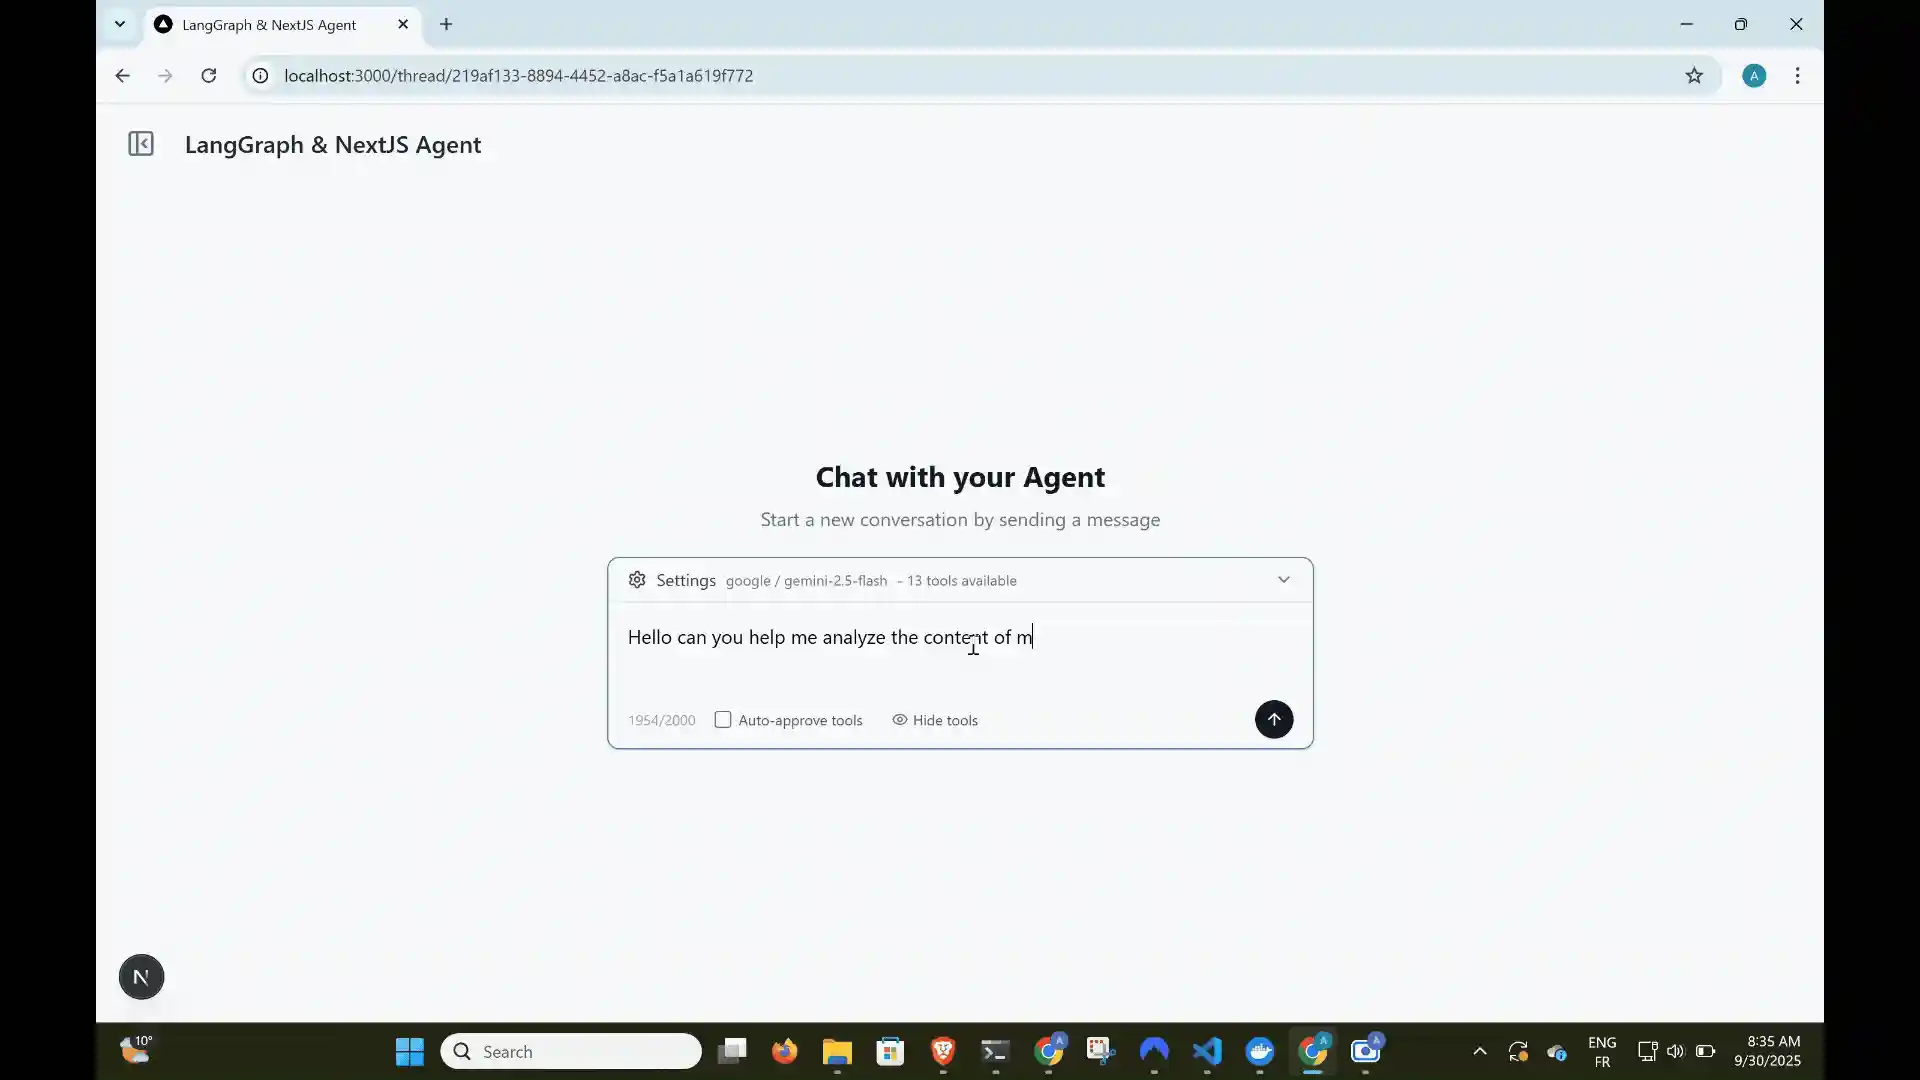
Task: Launch VS Code from the taskbar
Action: 1207,1051
